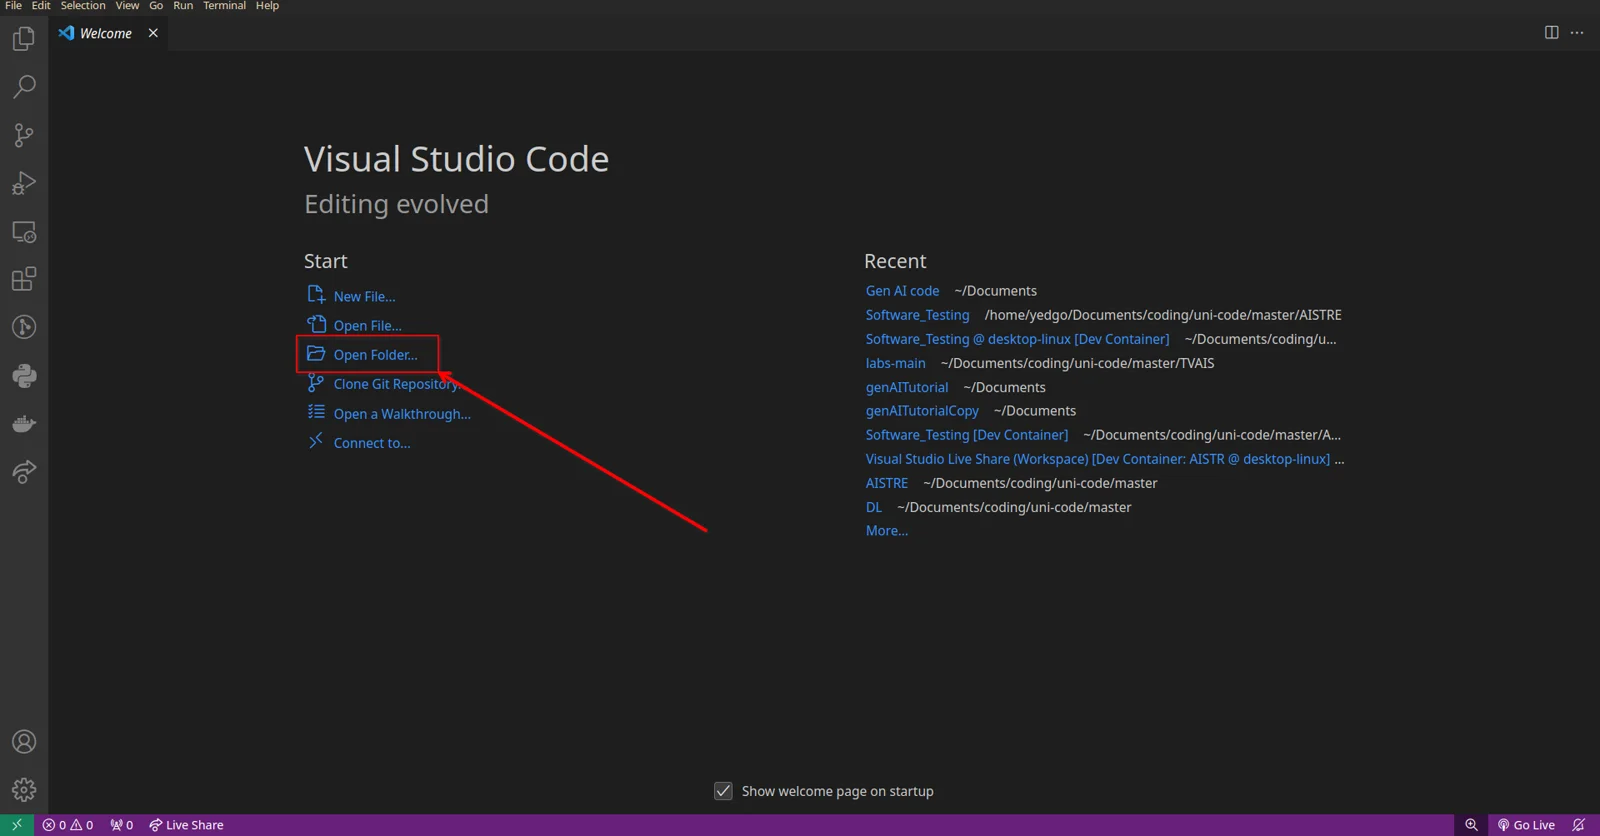Screen dimensions: 1600x836
Task: Open the Selection menu
Action: pyautogui.click(x=83, y=6)
